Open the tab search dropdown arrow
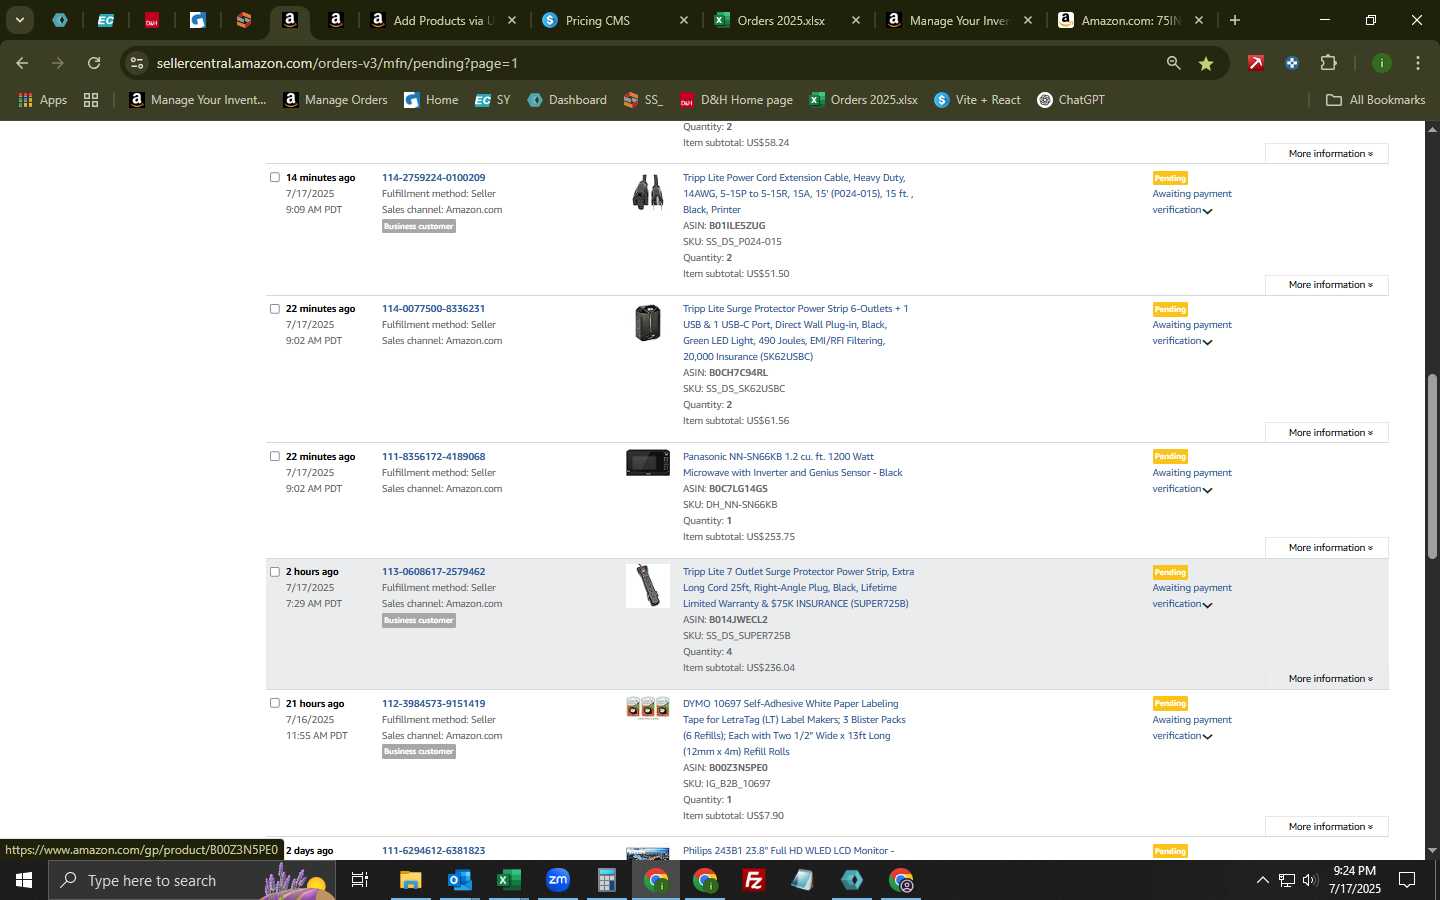The height and width of the screenshot is (900, 1440). [x=19, y=20]
